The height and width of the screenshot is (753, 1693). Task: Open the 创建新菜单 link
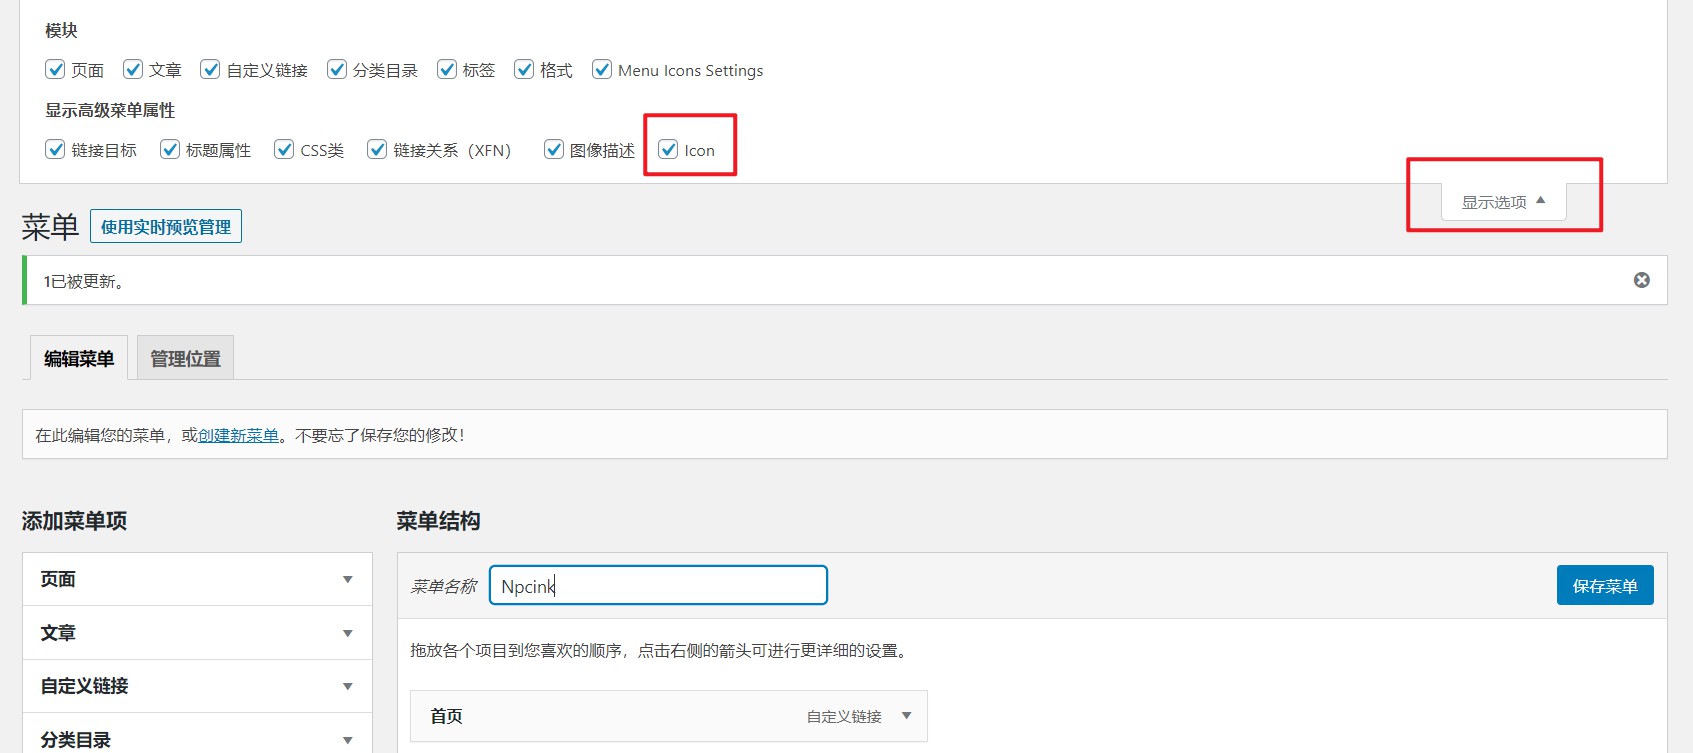[x=238, y=435]
